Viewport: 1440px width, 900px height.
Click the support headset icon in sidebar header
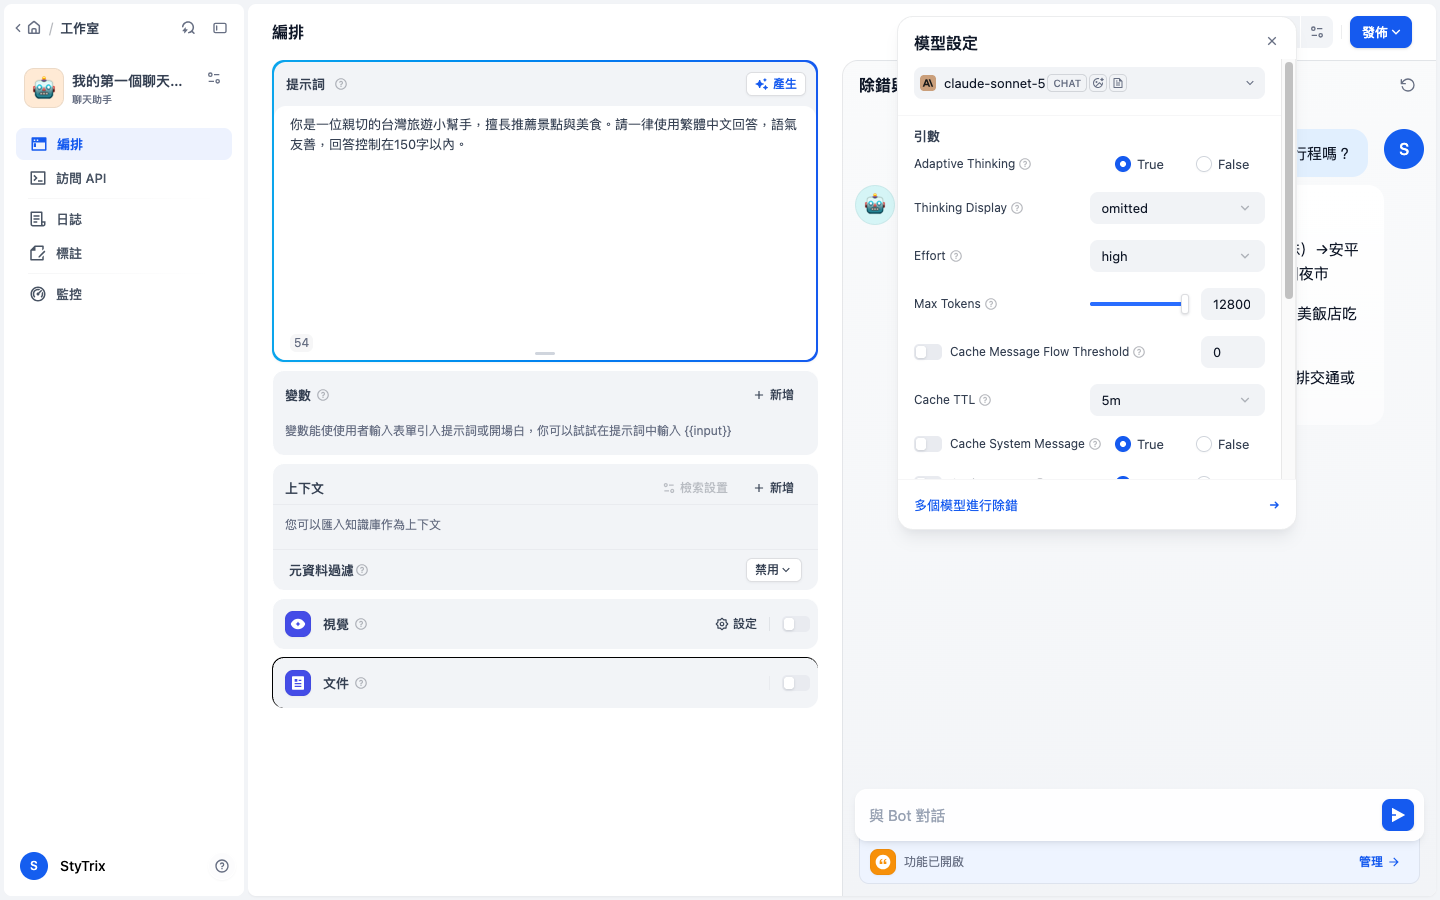click(x=188, y=28)
